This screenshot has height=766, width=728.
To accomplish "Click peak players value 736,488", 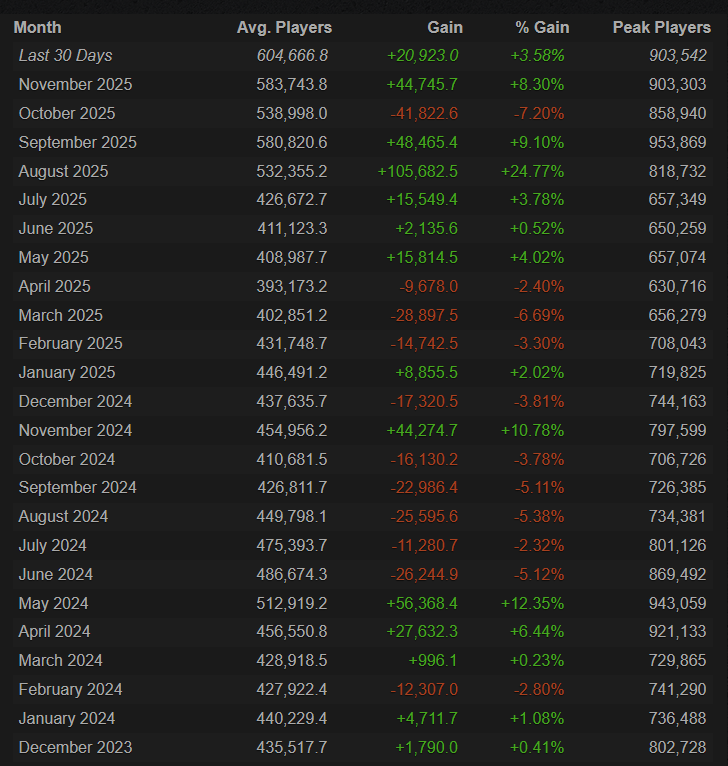I will pyautogui.click(x=678, y=719).
